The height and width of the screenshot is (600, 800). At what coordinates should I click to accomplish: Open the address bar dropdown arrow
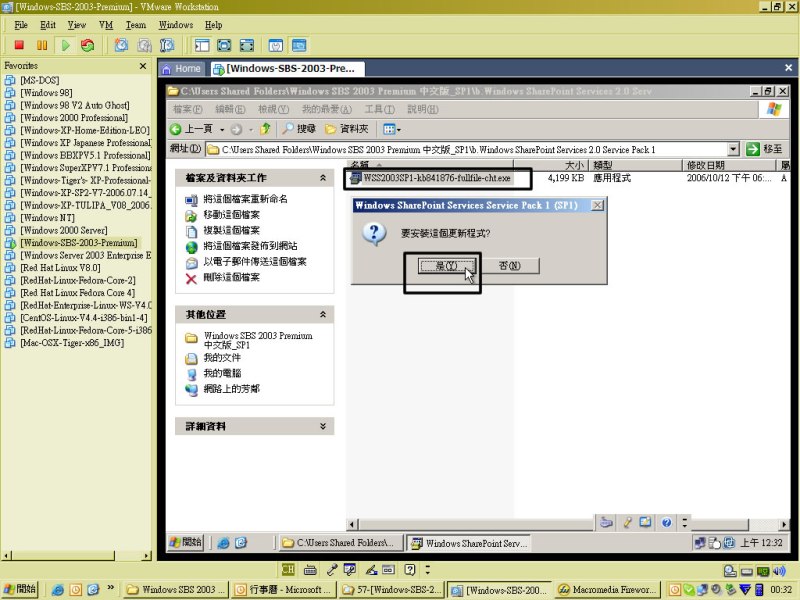click(x=733, y=149)
